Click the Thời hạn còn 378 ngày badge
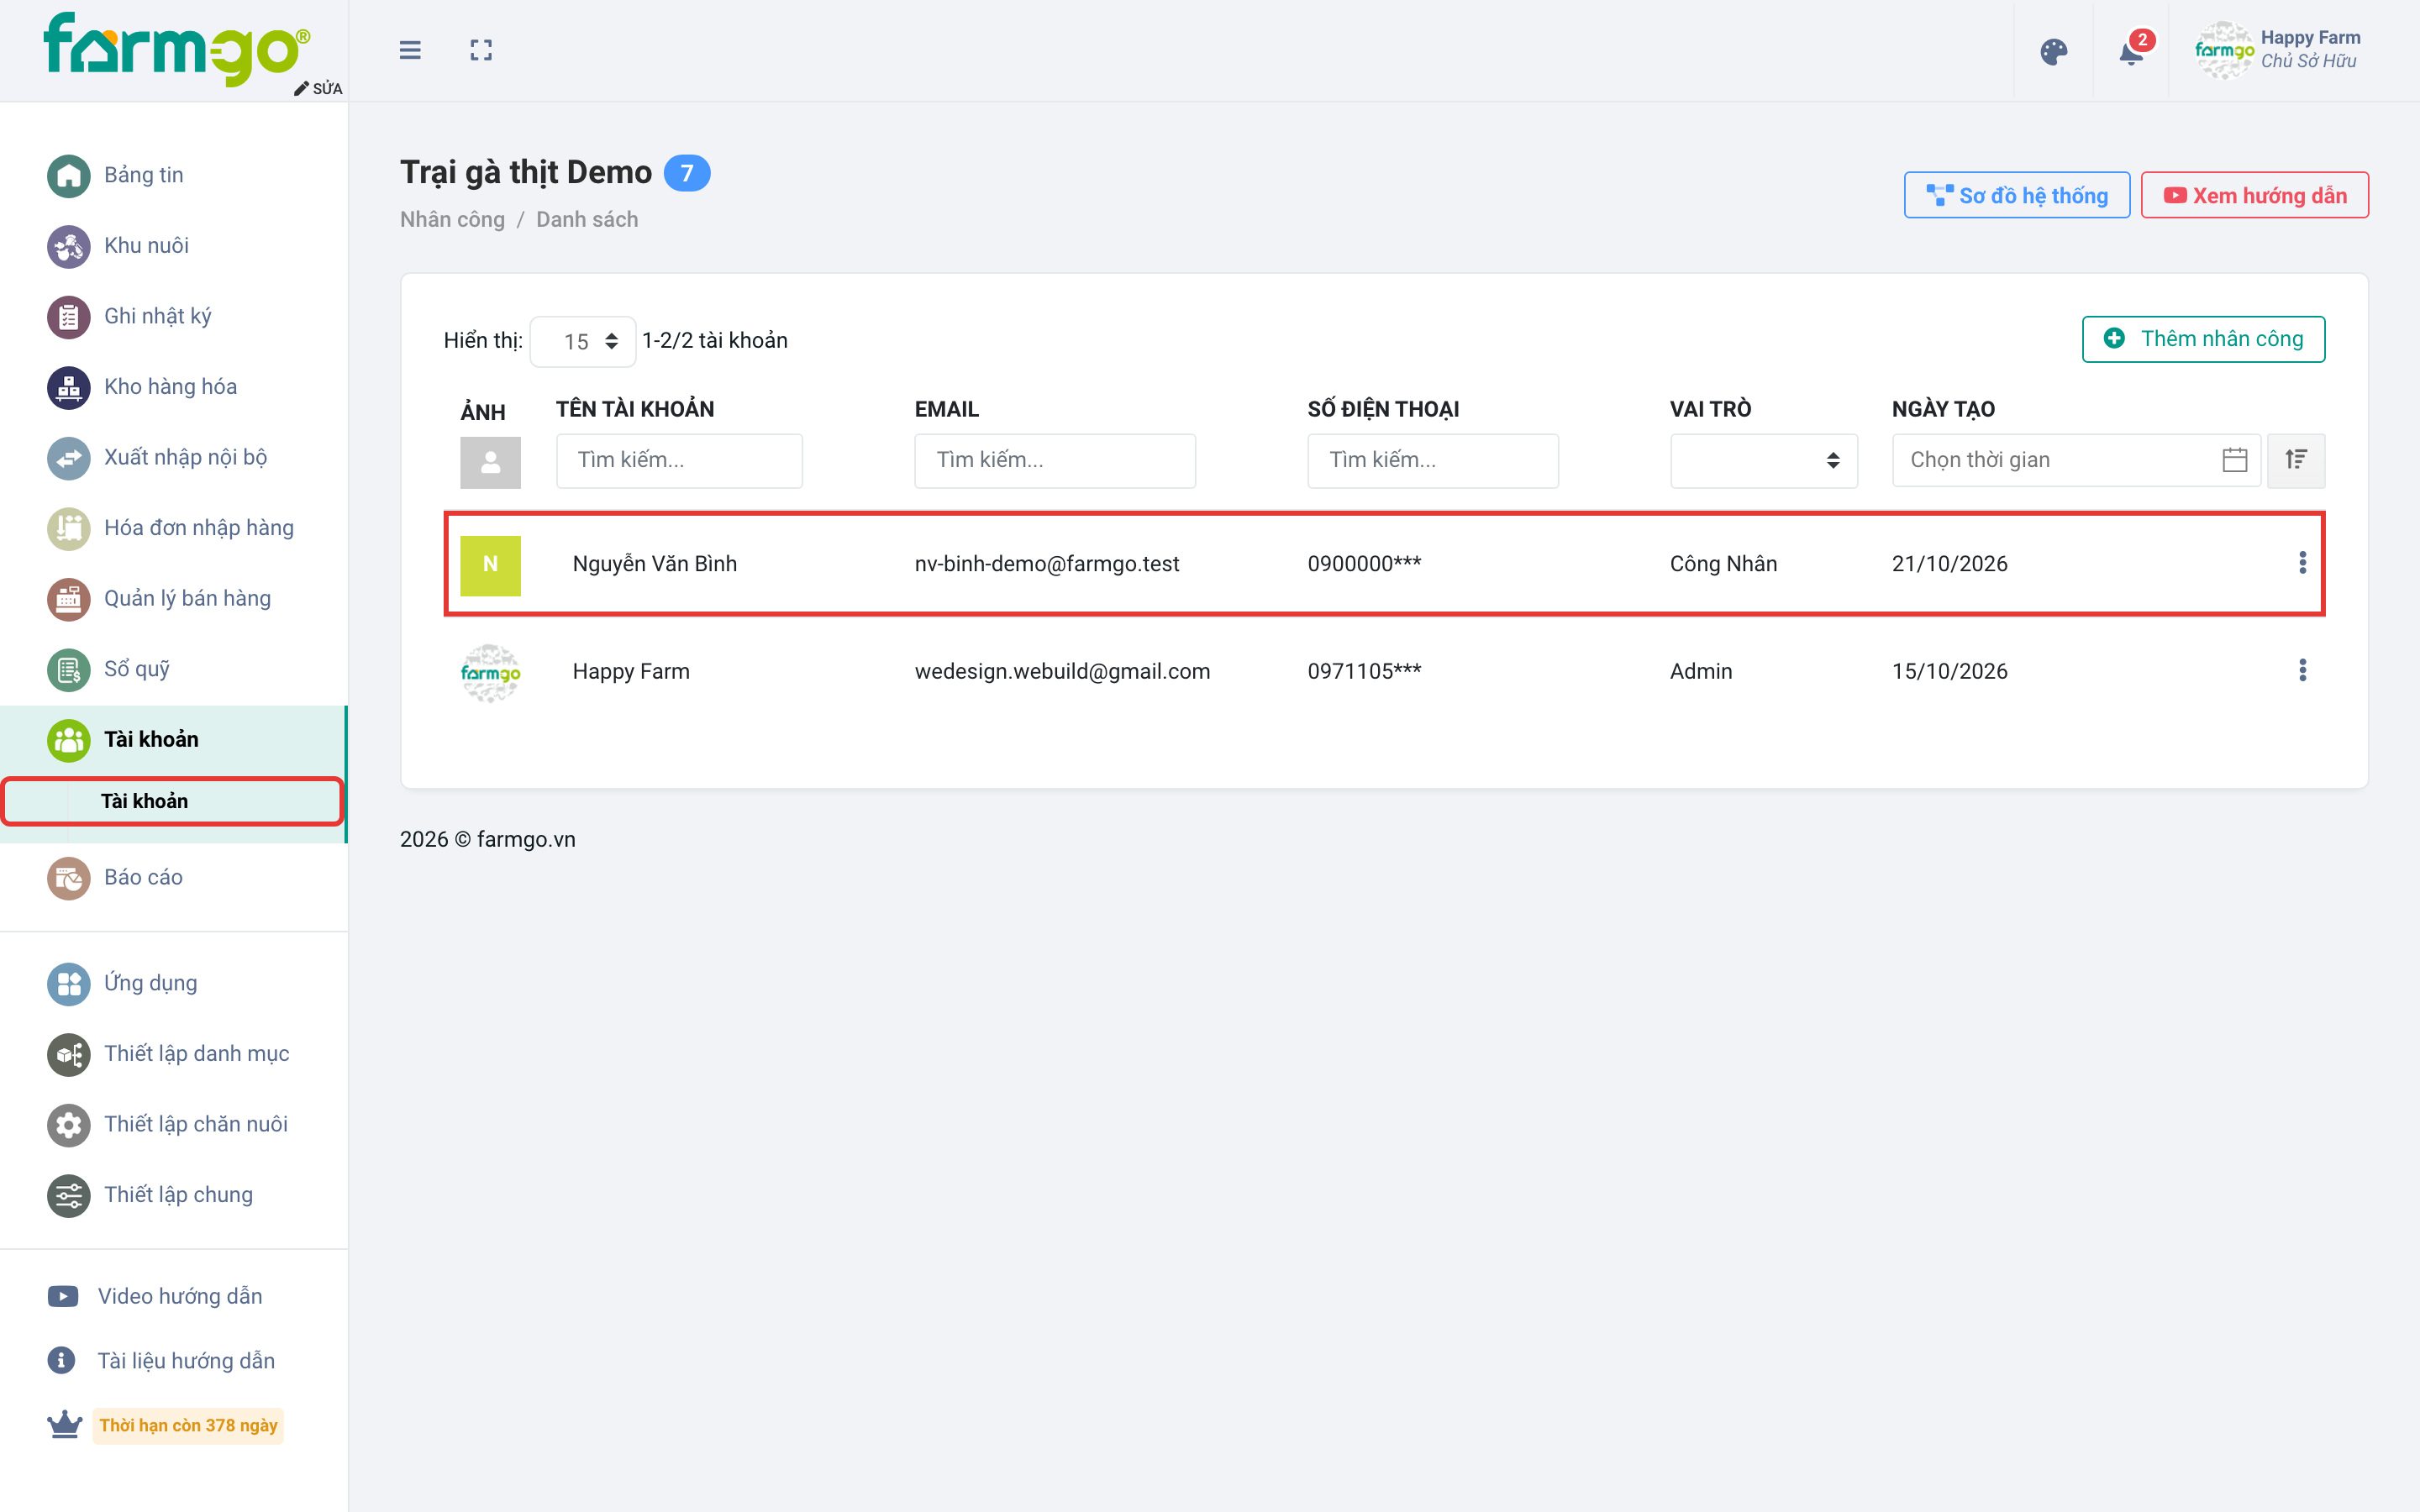Screen dimensions: 2420x1512 coord(188,1425)
